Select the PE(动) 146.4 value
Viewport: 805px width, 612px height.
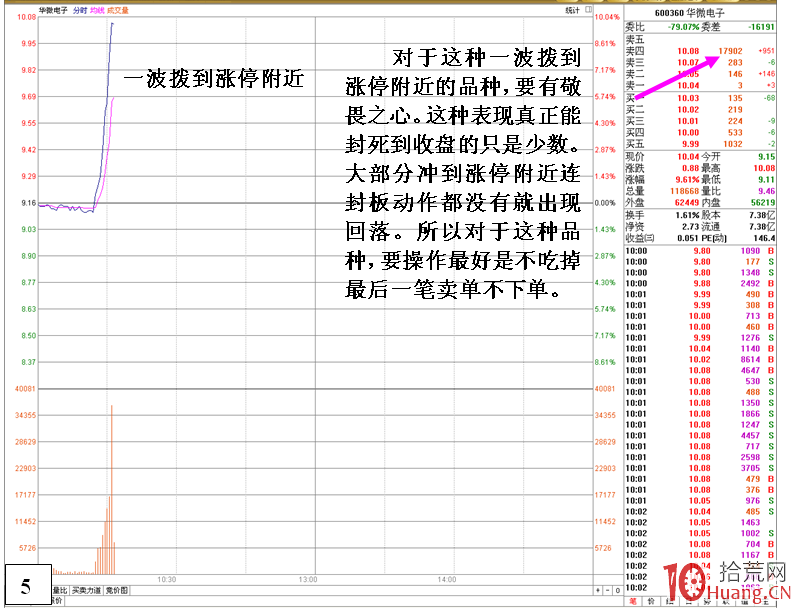pos(764,238)
